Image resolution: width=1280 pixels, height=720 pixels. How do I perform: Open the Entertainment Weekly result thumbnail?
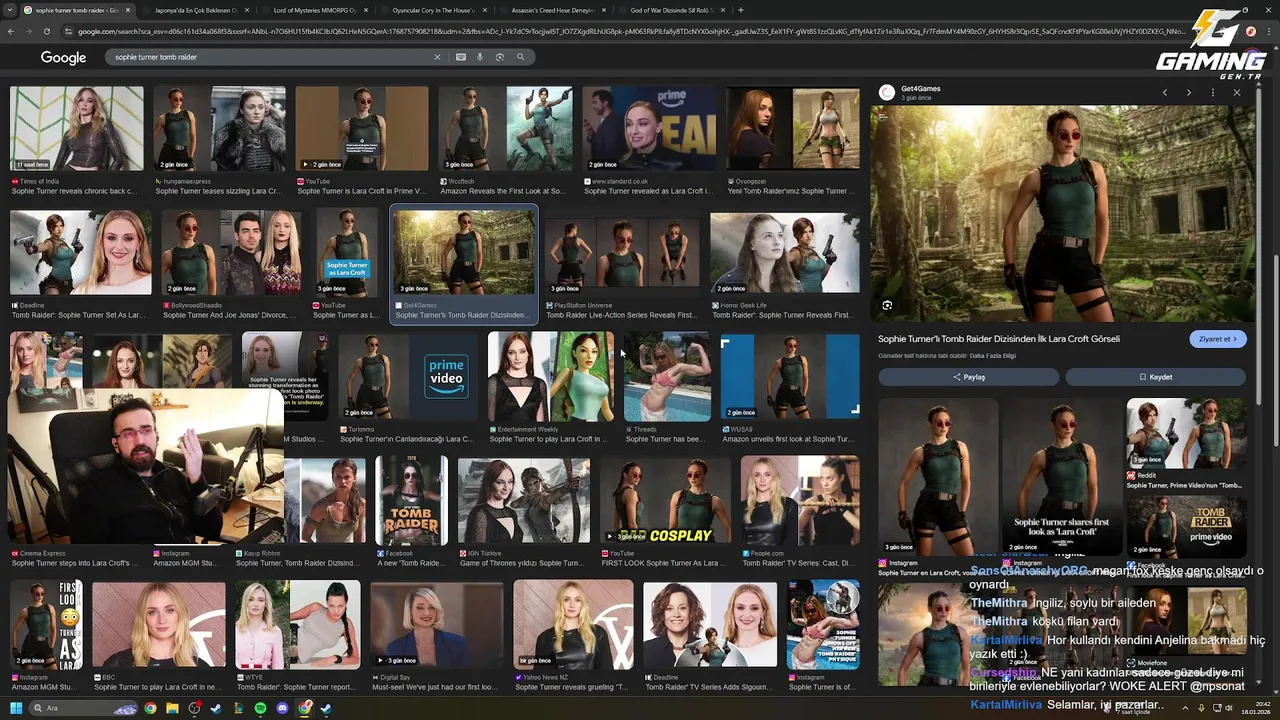(550, 377)
